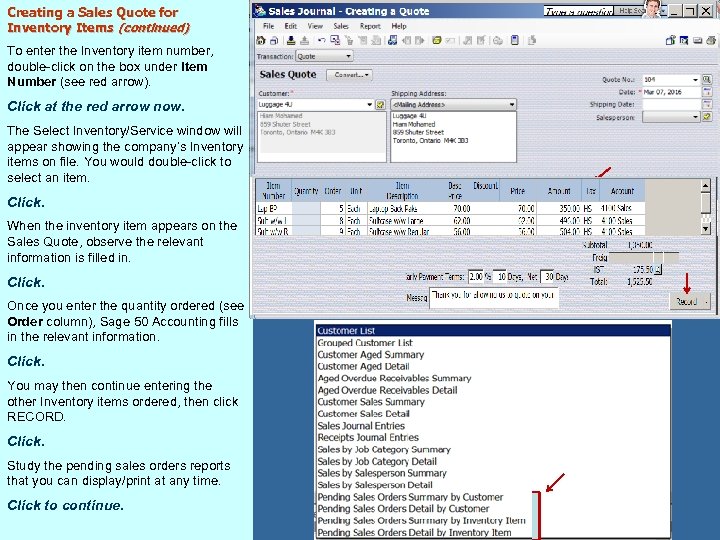
Task: Open the Convert dropdown button
Action: click(349, 75)
